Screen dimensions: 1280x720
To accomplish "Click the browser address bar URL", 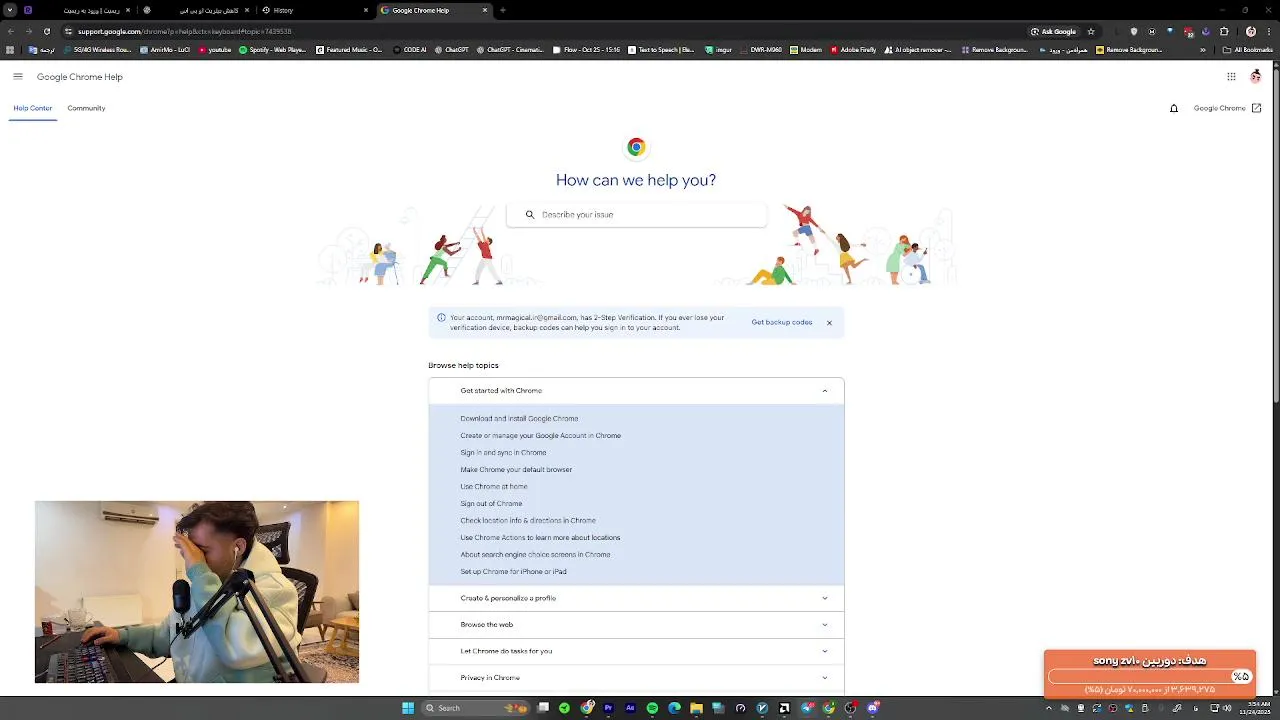I will 184,31.
